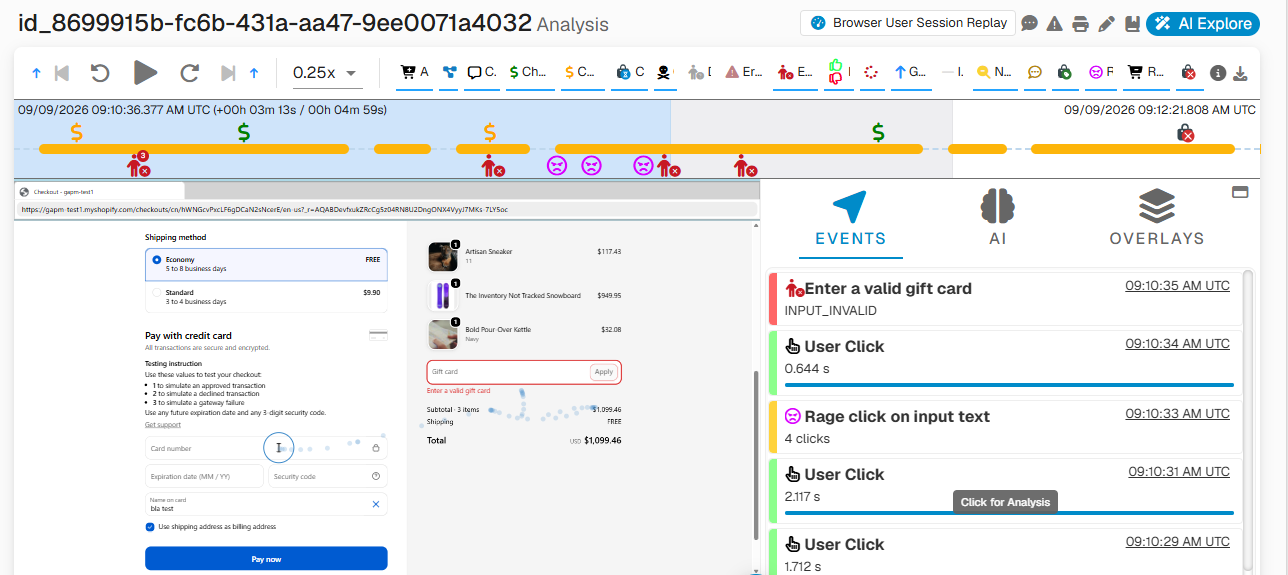Click the AI Explore button
Image resolution: width=1288 pixels, height=575 pixels.
1203,24
